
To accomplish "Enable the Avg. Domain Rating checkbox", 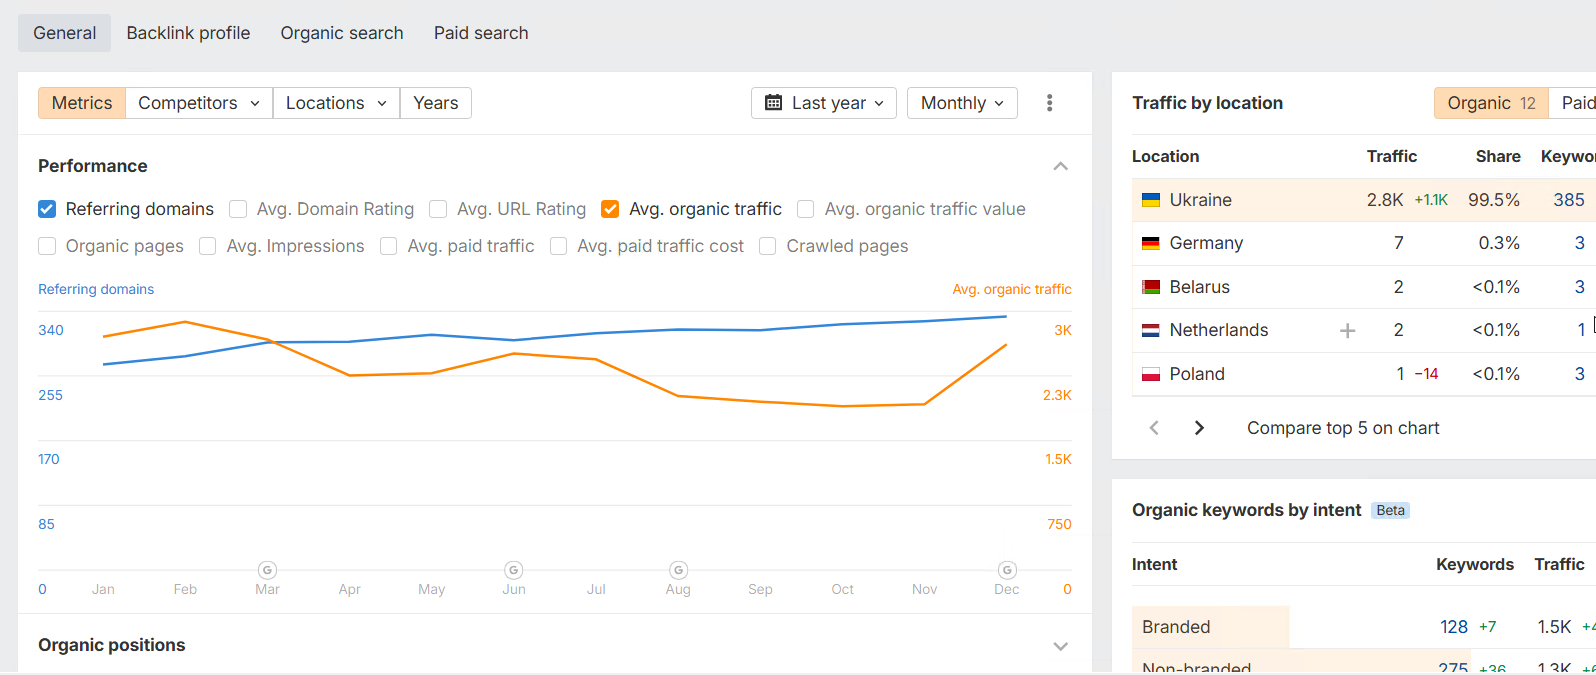I will pos(238,209).
